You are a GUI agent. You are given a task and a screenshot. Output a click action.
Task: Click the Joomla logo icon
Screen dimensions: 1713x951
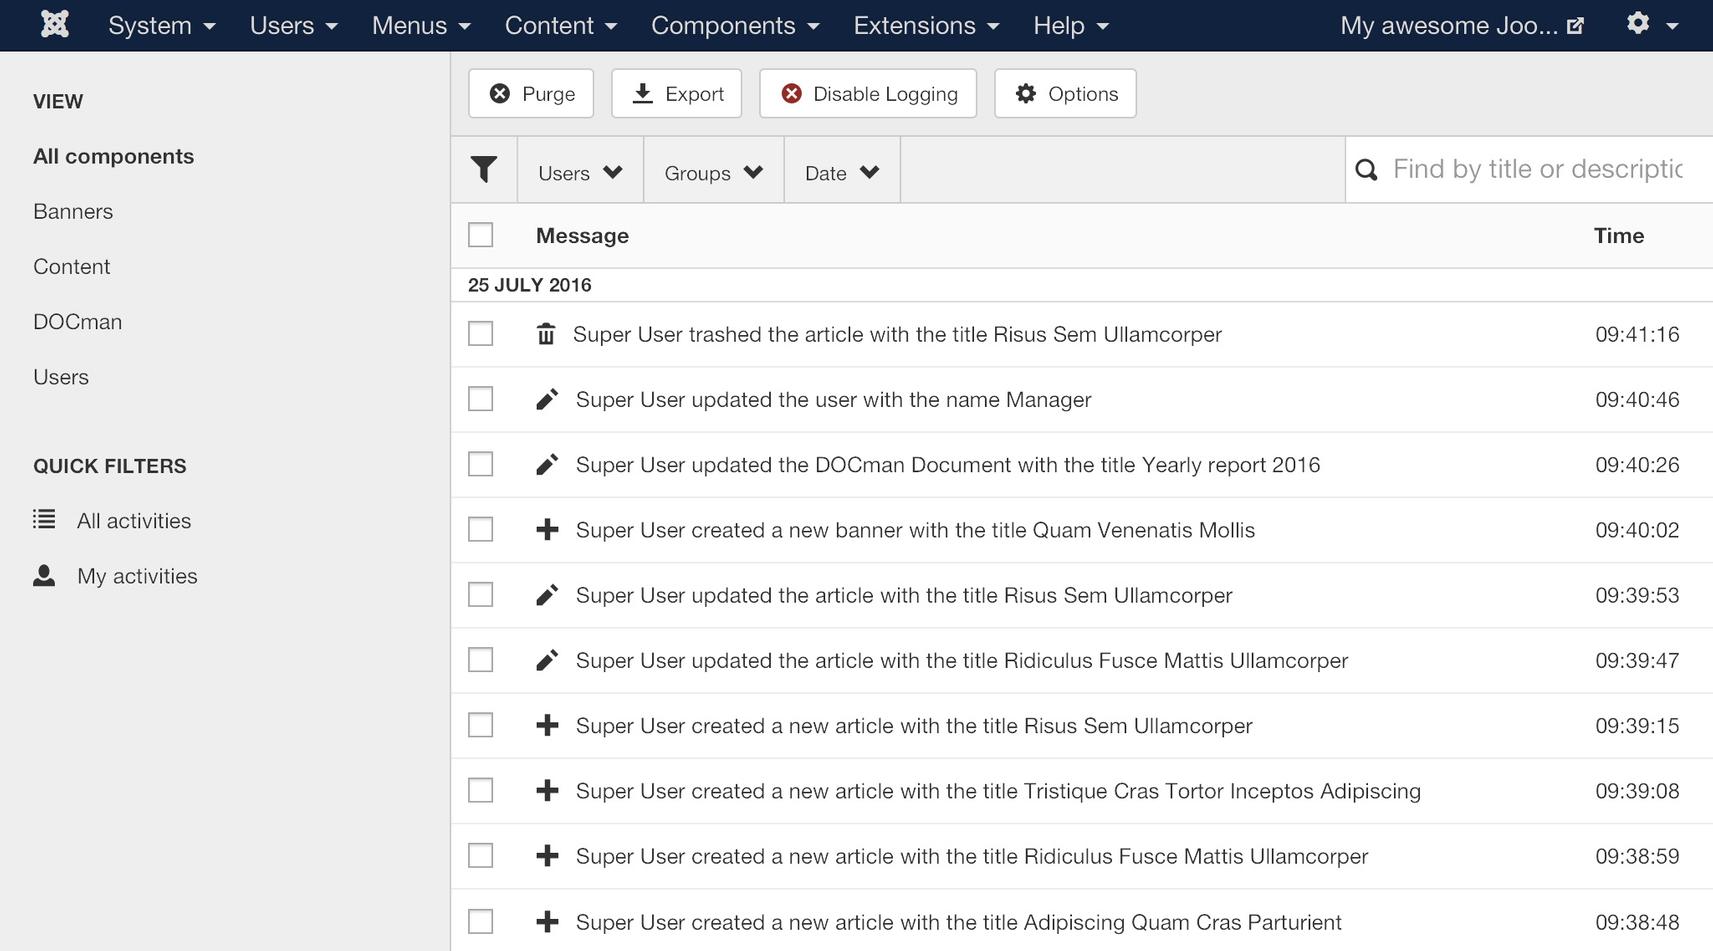(x=55, y=24)
